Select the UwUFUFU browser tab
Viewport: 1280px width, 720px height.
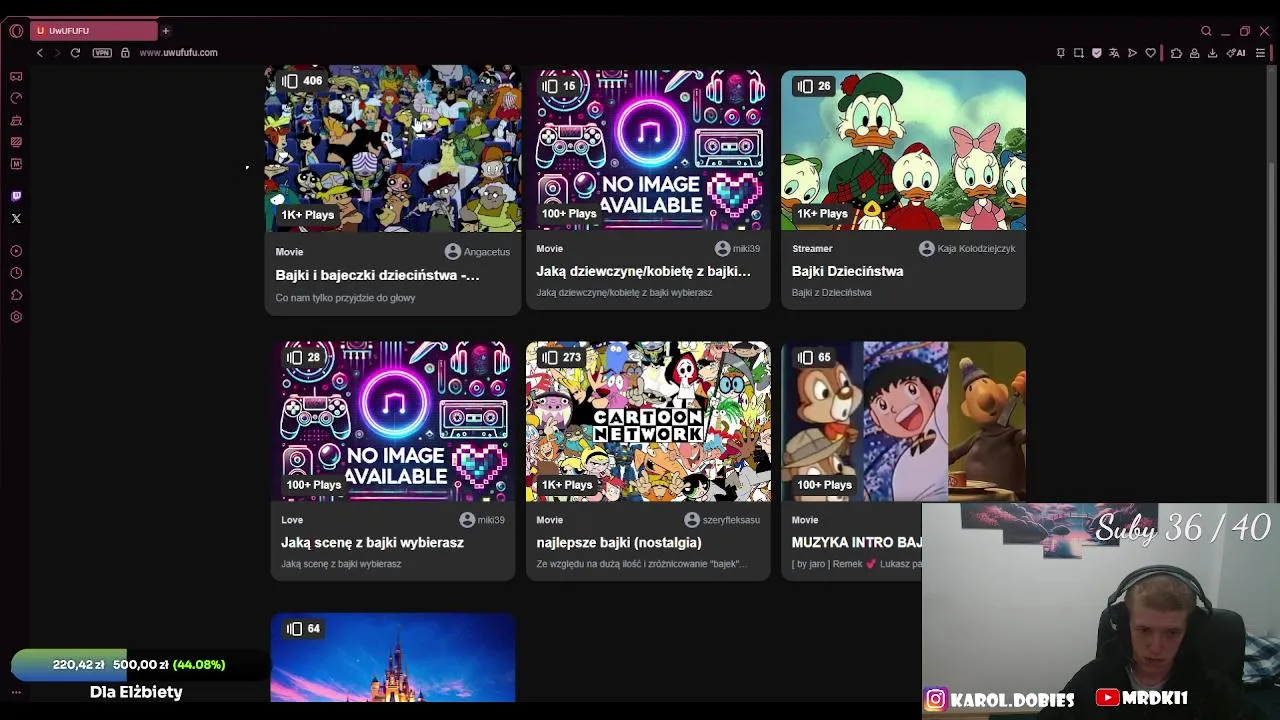[94, 31]
